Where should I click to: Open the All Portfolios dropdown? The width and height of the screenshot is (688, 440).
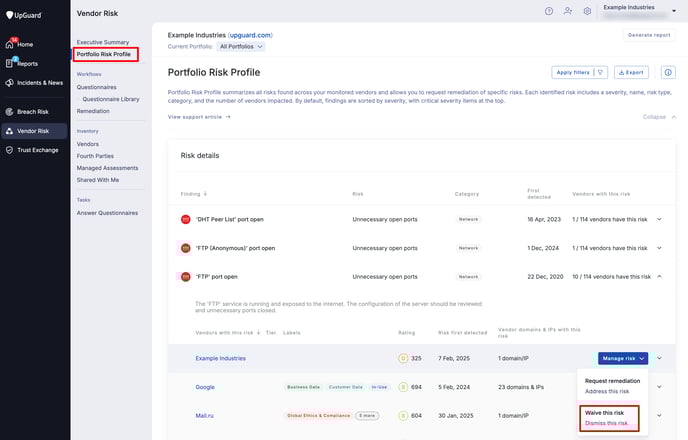click(x=240, y=47)
